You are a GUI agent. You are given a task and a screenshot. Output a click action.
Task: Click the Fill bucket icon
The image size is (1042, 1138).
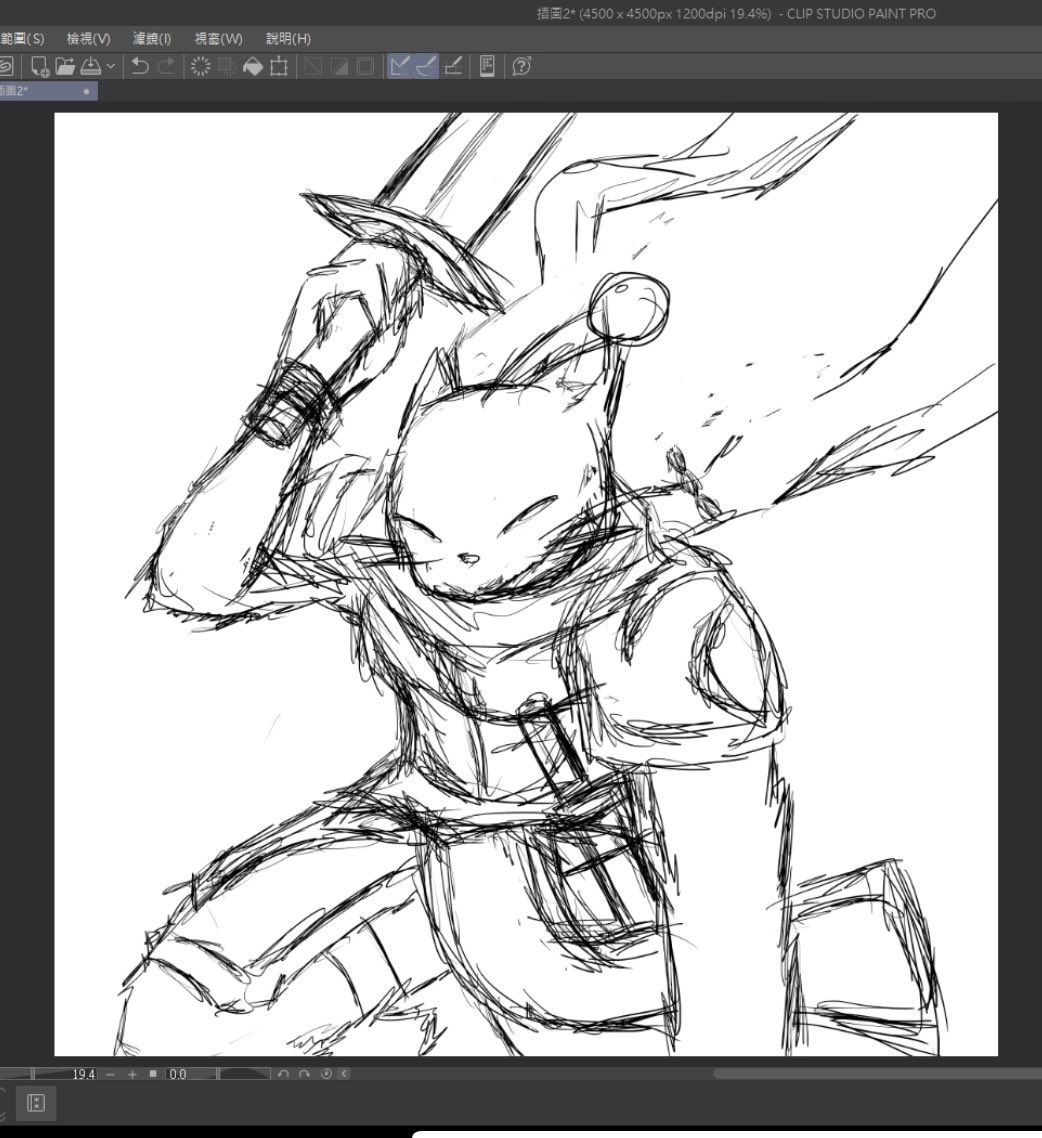pos(253,67)
